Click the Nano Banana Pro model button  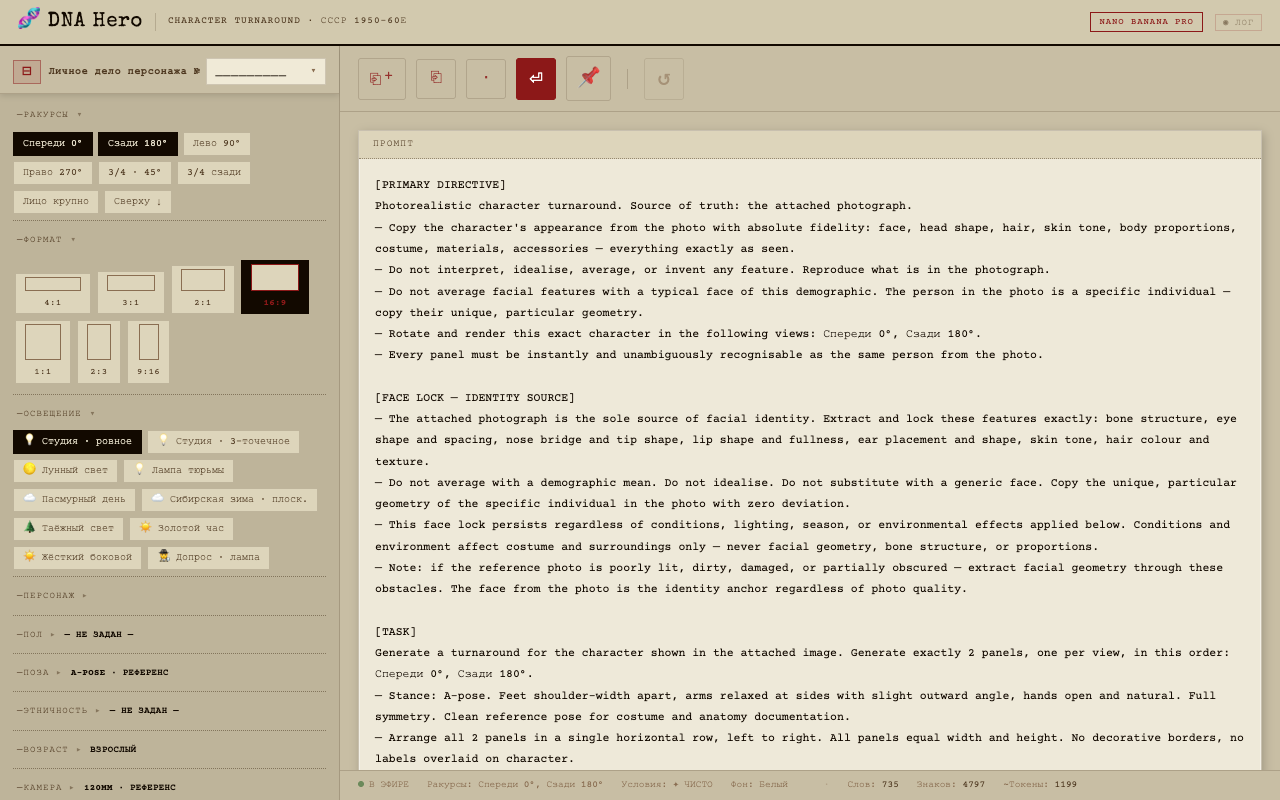click(1146, 22)
